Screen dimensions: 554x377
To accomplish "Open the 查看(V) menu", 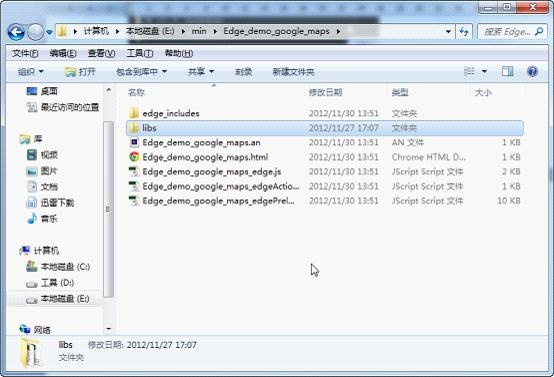I will tap(101, 53).
